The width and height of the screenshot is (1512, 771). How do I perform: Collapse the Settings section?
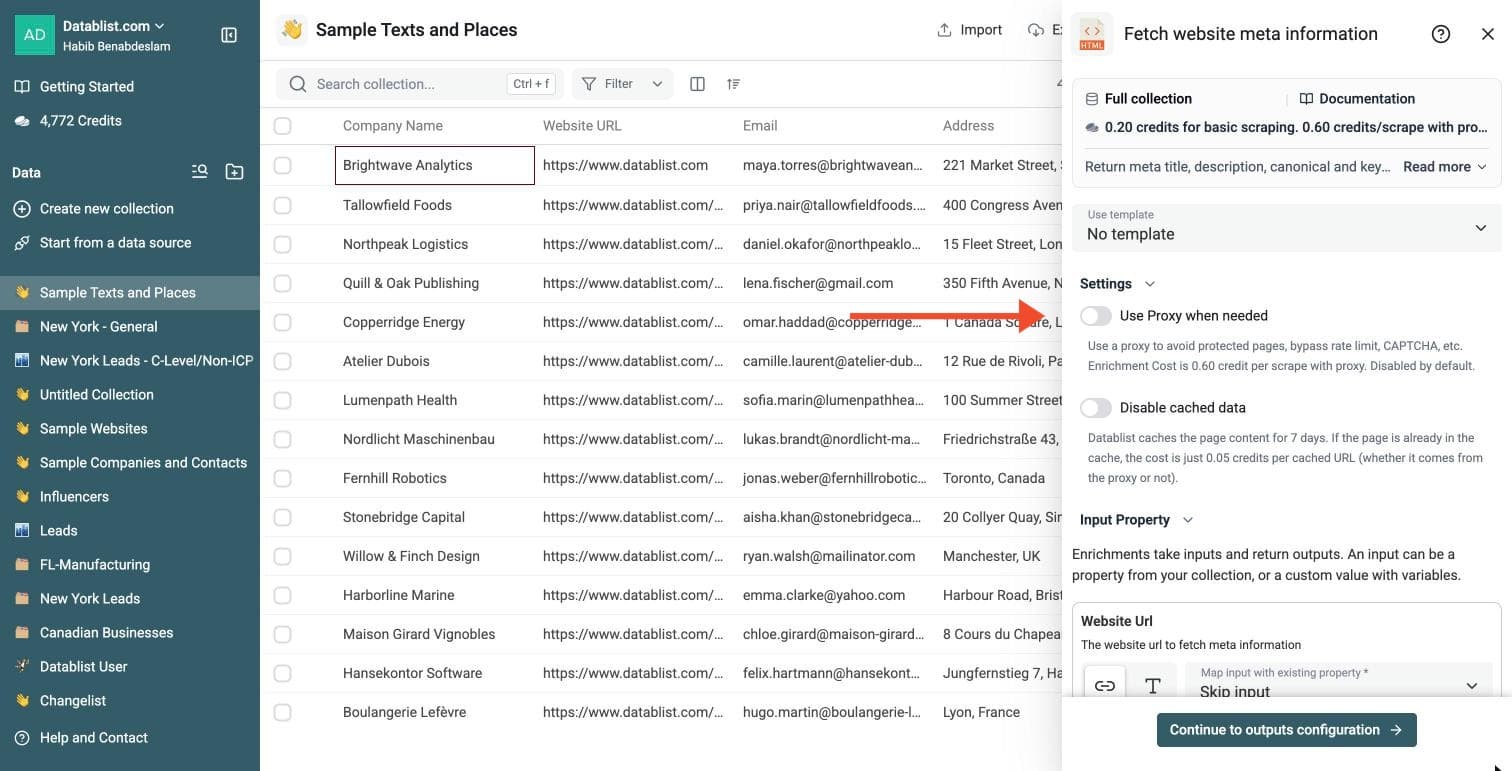(1117, 284)
